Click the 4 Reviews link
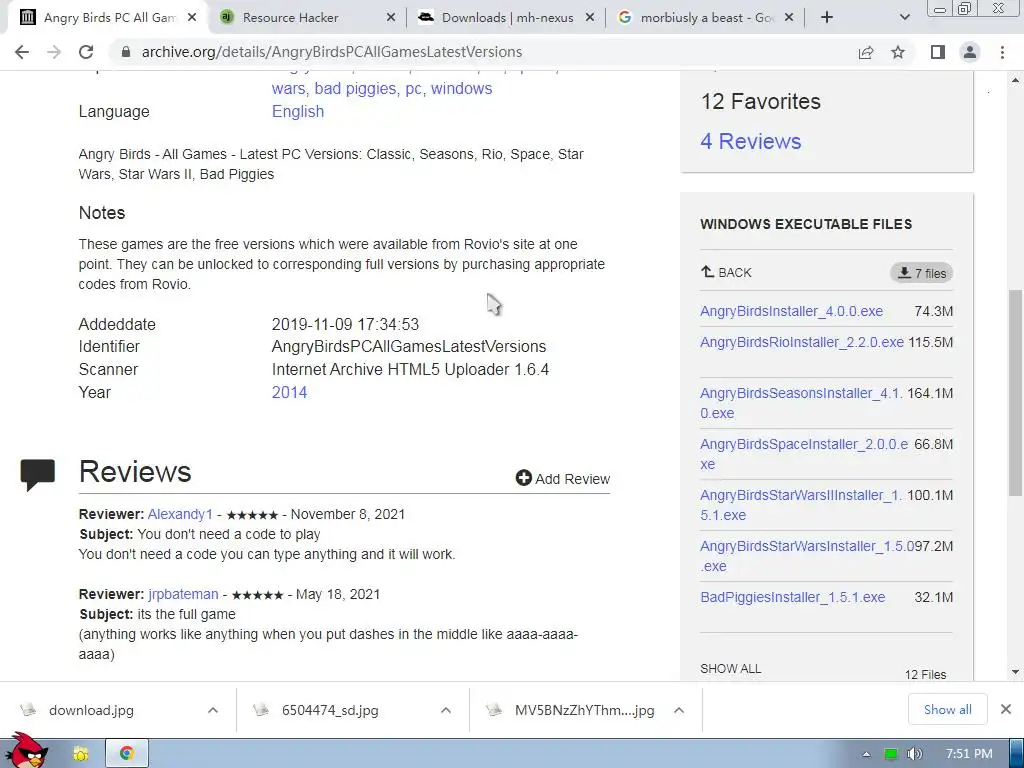Screen dimensions: 1024x768 750,141
